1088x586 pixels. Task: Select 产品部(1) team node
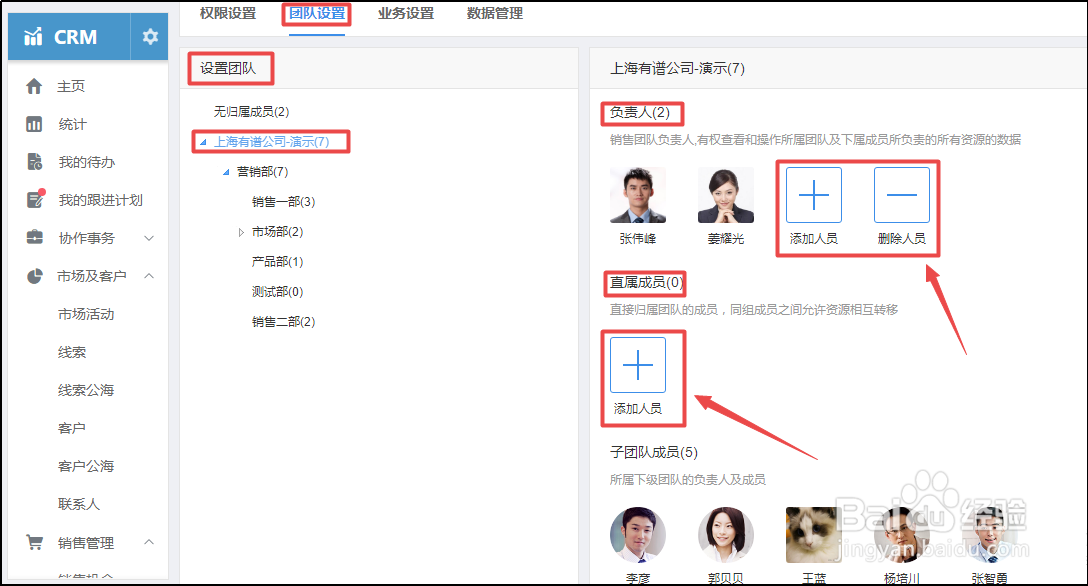pos(278,261)
